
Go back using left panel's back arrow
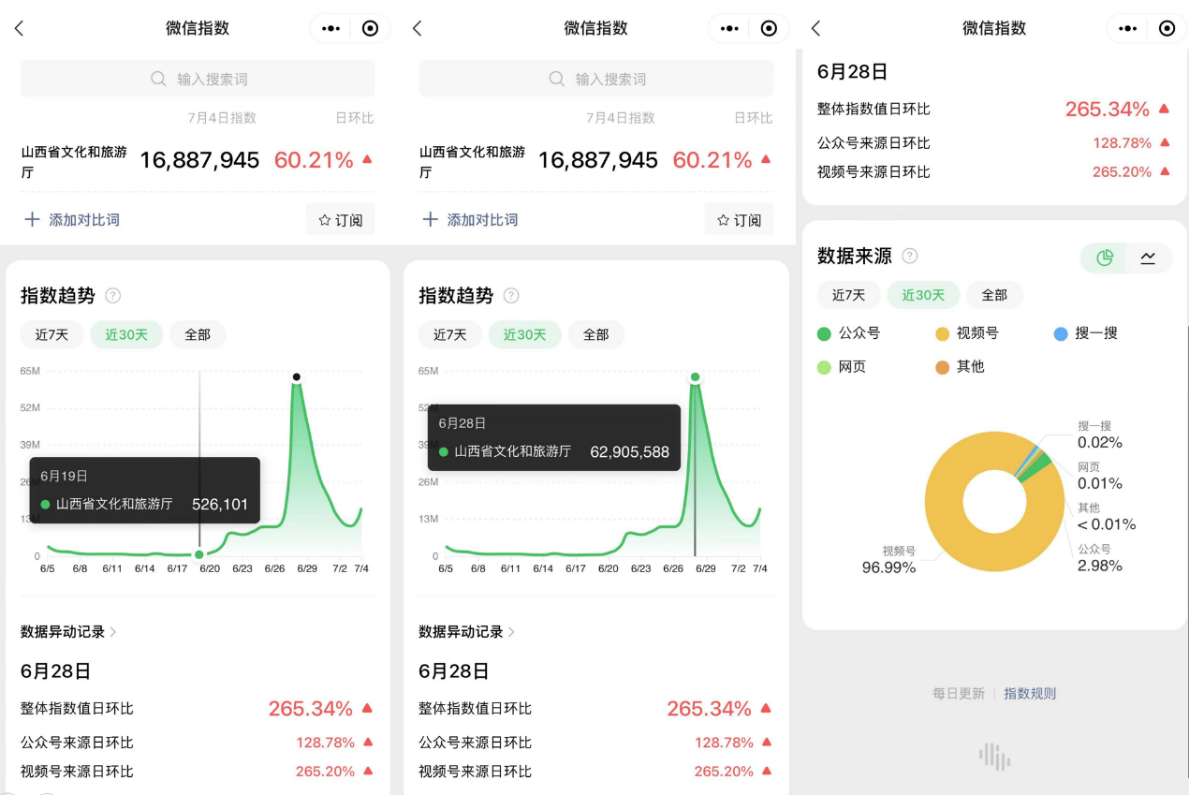click(x=19, y=29)
